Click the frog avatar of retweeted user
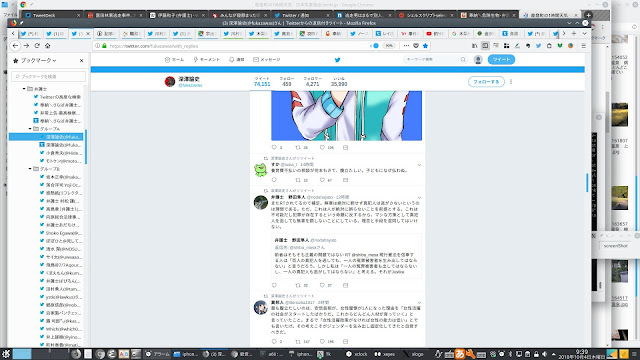Viewport: 640px width, 360px height. 261,169
